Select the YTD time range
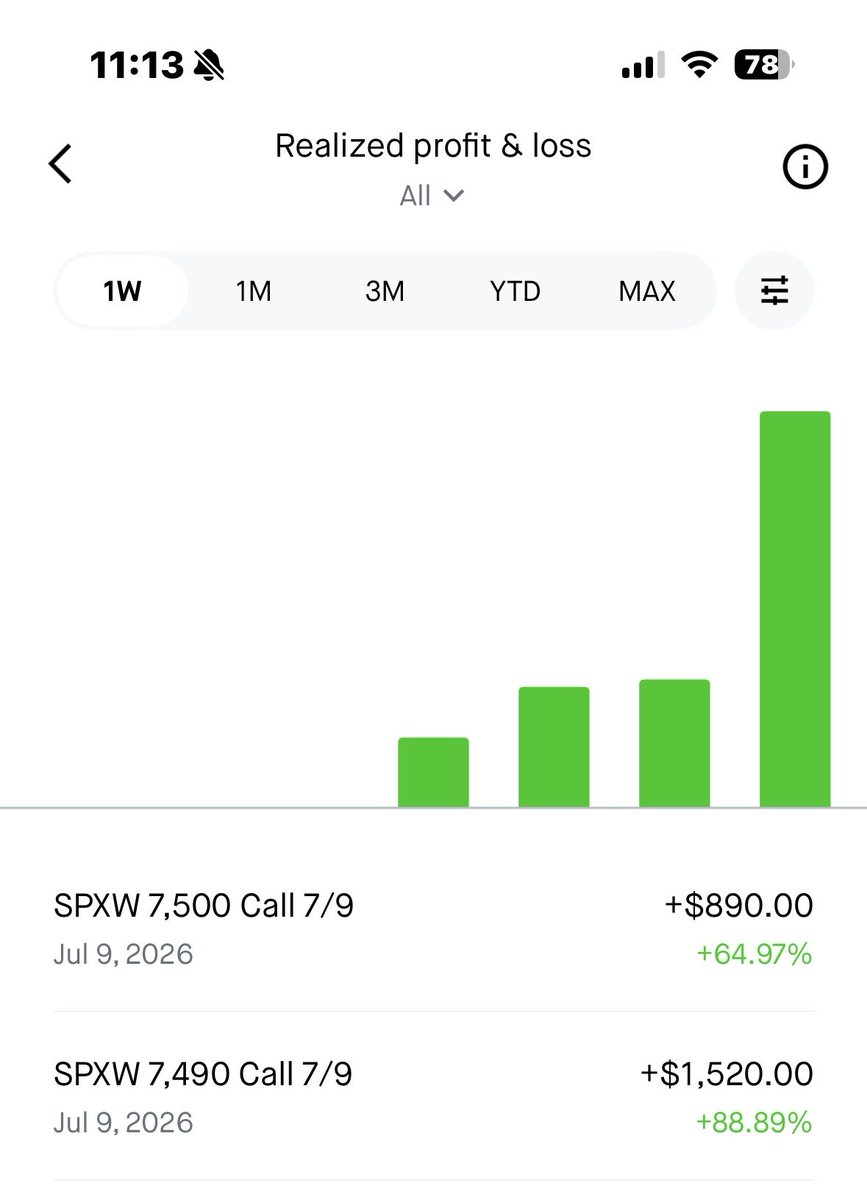Viewport: 867px width, 1200px height. [x=515, y=291]
